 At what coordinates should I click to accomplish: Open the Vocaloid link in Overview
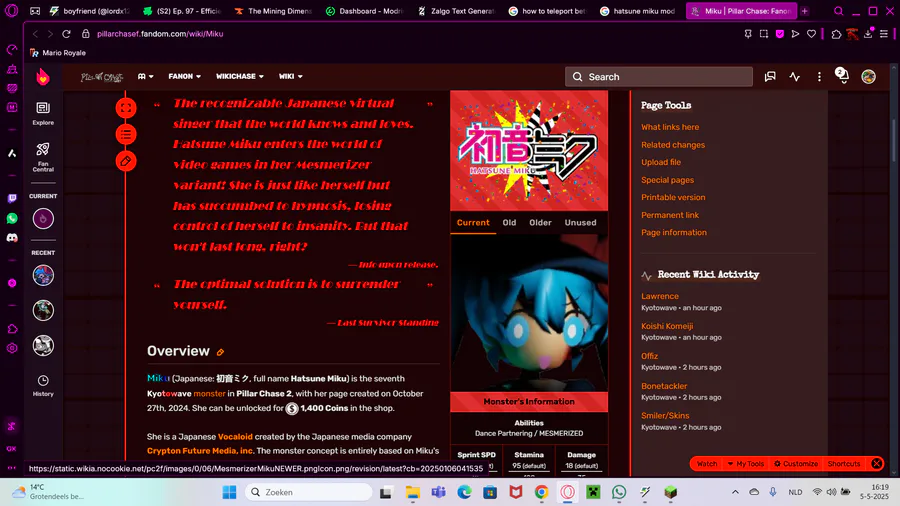coord(235,437)
